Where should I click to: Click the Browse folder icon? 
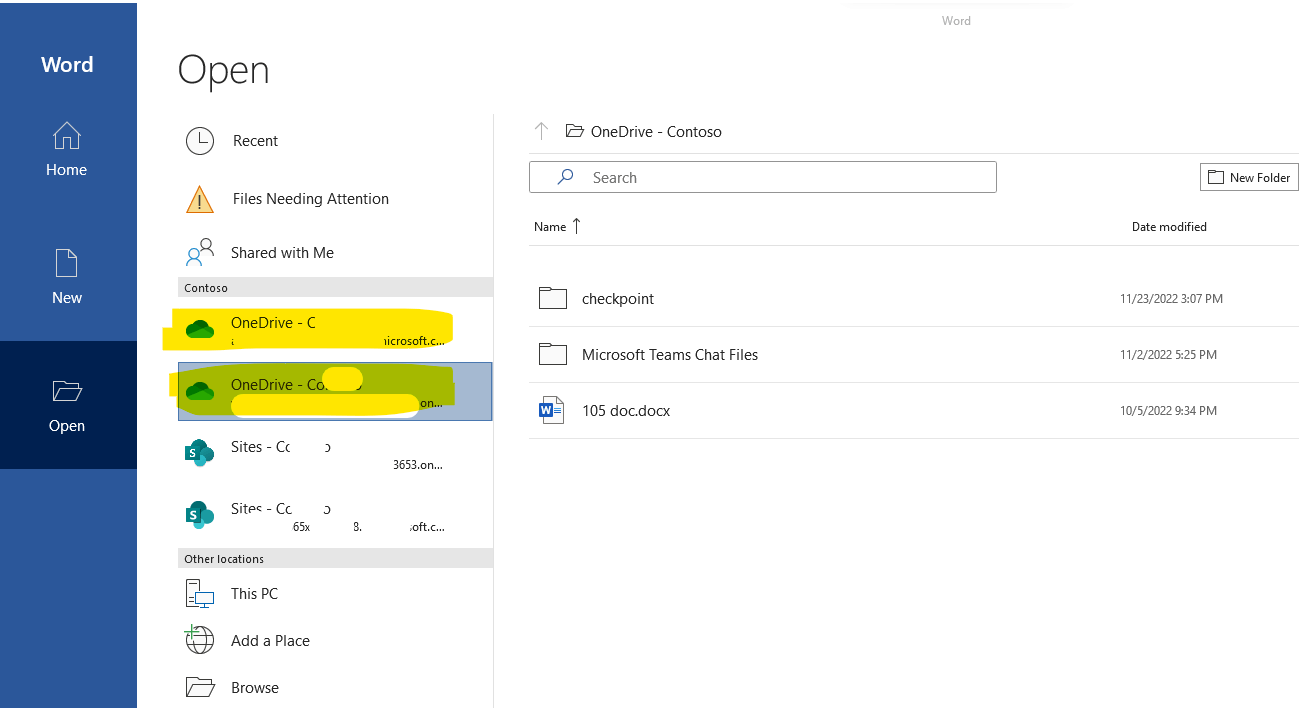(x=200, y=687)
